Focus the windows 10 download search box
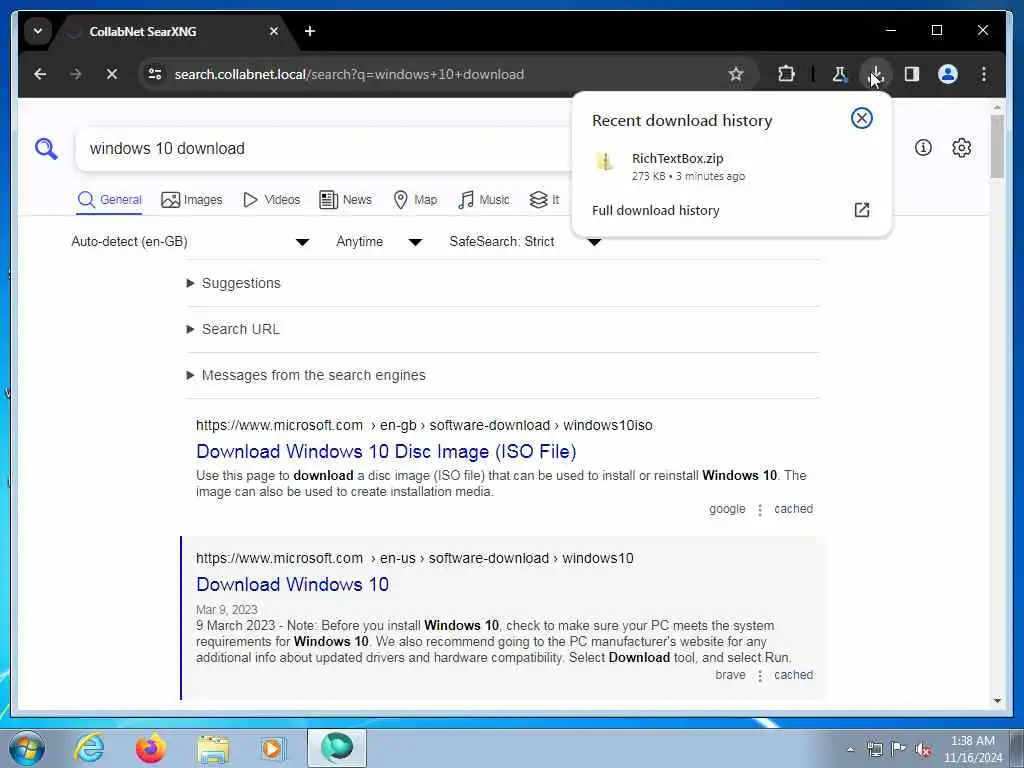Screen dimensions: 1024x768 (x=323, y=149)
